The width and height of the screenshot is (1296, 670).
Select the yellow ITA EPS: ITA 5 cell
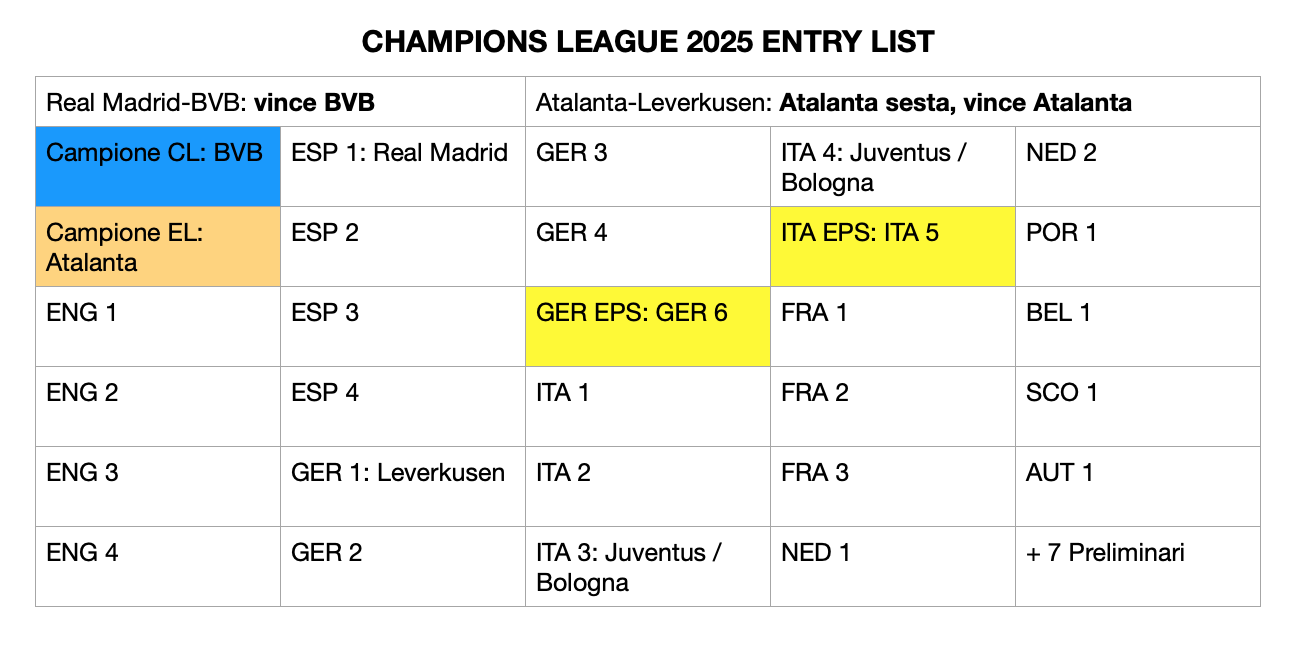point(893,246)
